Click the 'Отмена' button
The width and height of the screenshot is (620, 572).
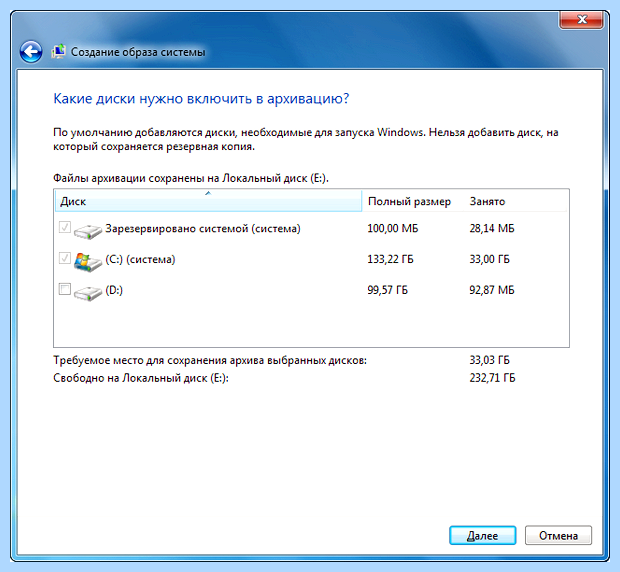(x=558, y=536)
